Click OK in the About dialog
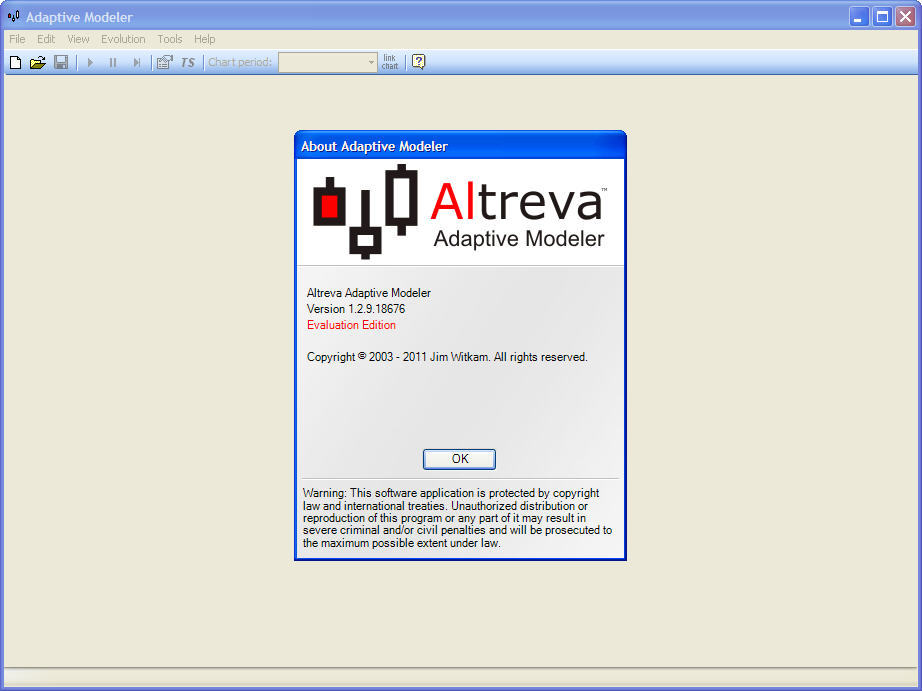This screenshot has width=922, height=691. click(459, 459)
